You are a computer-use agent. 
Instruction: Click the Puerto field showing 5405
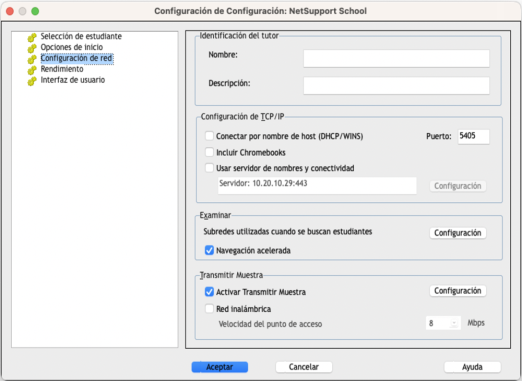tap(473, 137)
